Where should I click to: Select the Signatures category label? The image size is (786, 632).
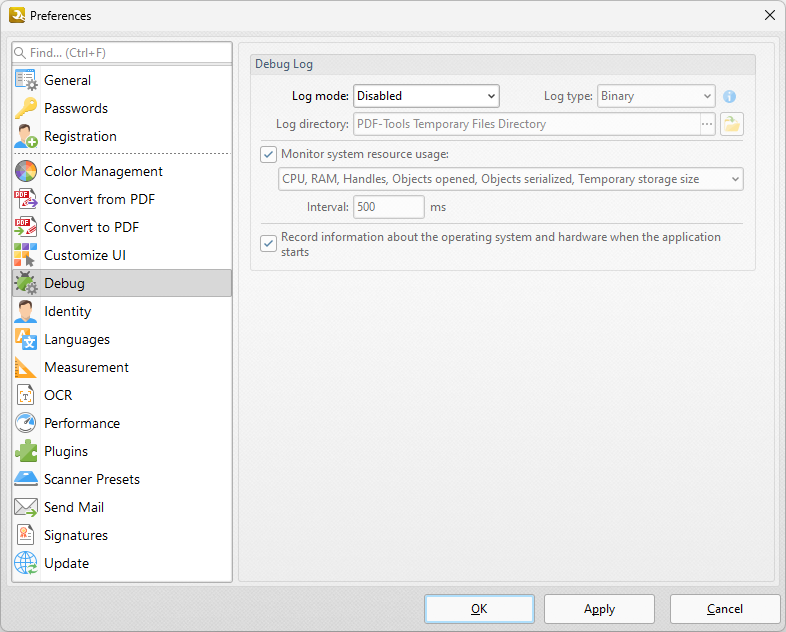coord(76,536)
